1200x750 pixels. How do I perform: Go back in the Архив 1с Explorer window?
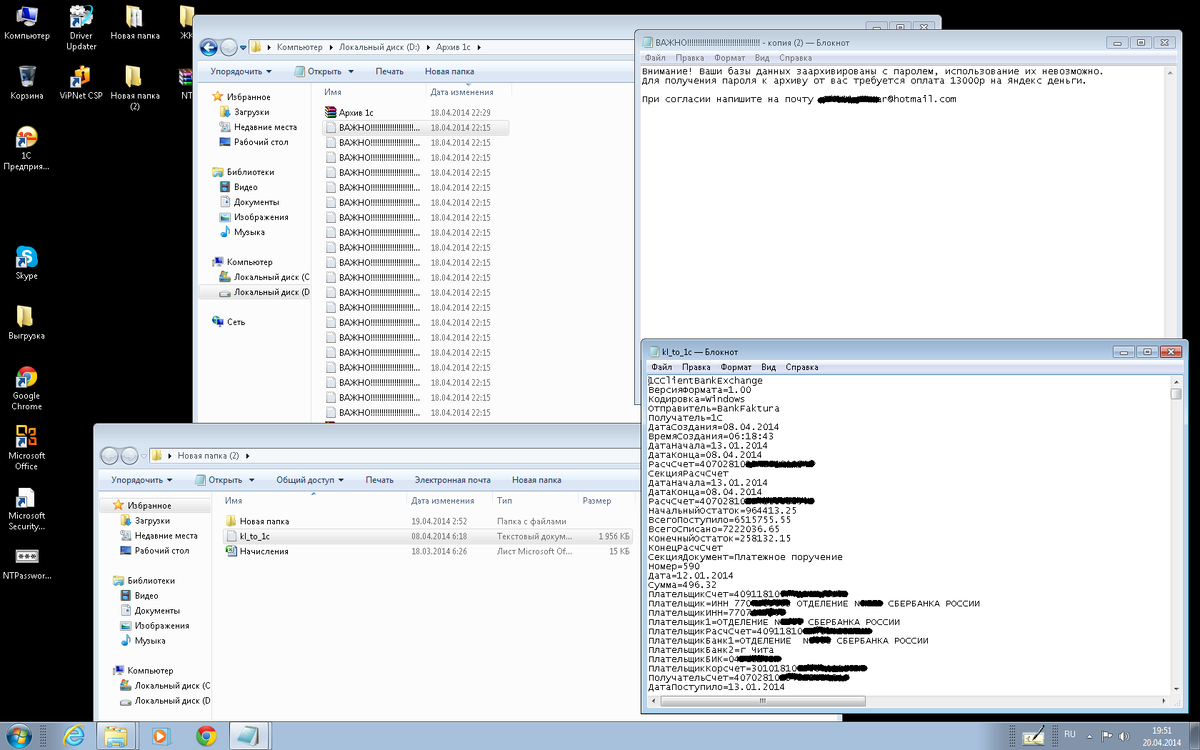coord(209,47)
